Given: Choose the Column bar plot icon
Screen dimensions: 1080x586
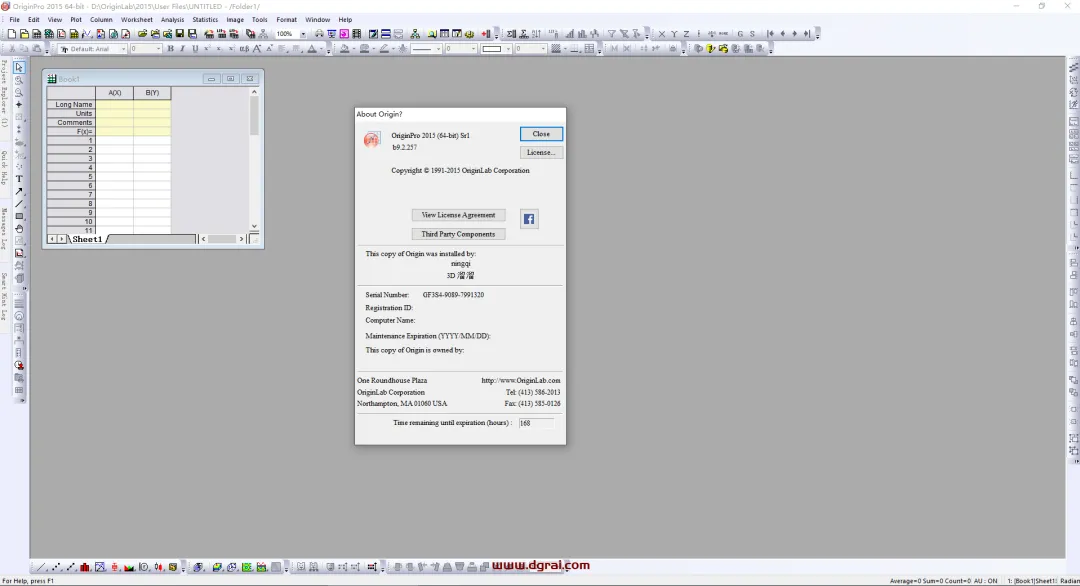Looking at the screenshot, I should point(85,567).
